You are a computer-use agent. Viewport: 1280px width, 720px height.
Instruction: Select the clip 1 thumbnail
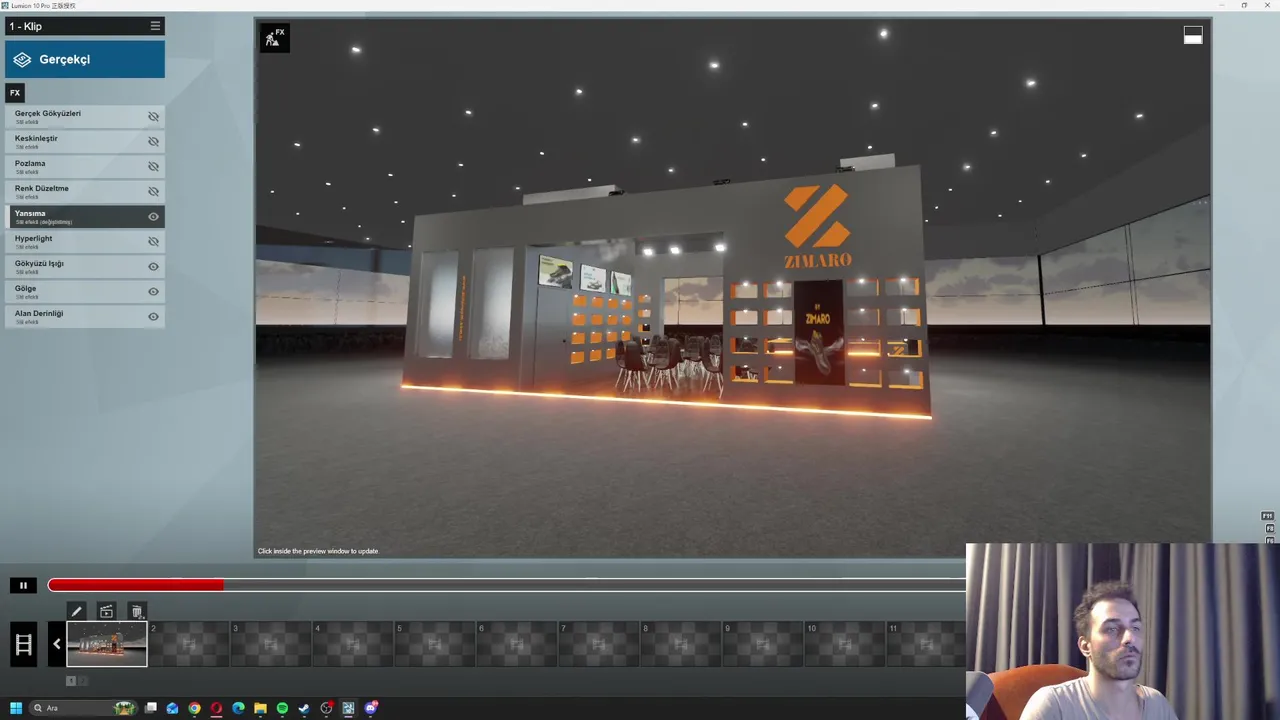click(107, 644)
